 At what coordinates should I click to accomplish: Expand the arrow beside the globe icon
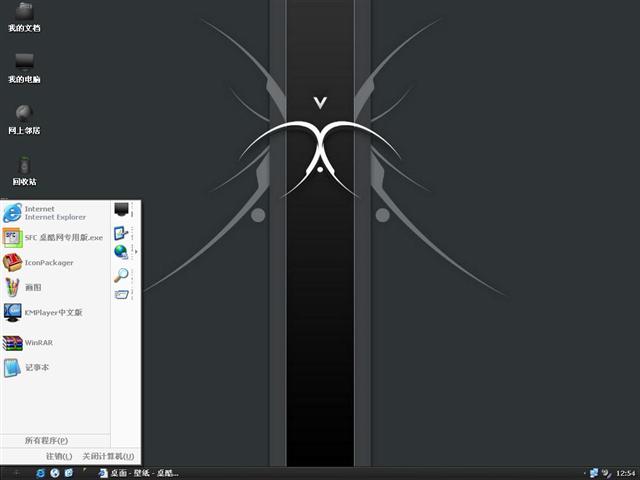[x=136, y=252]
